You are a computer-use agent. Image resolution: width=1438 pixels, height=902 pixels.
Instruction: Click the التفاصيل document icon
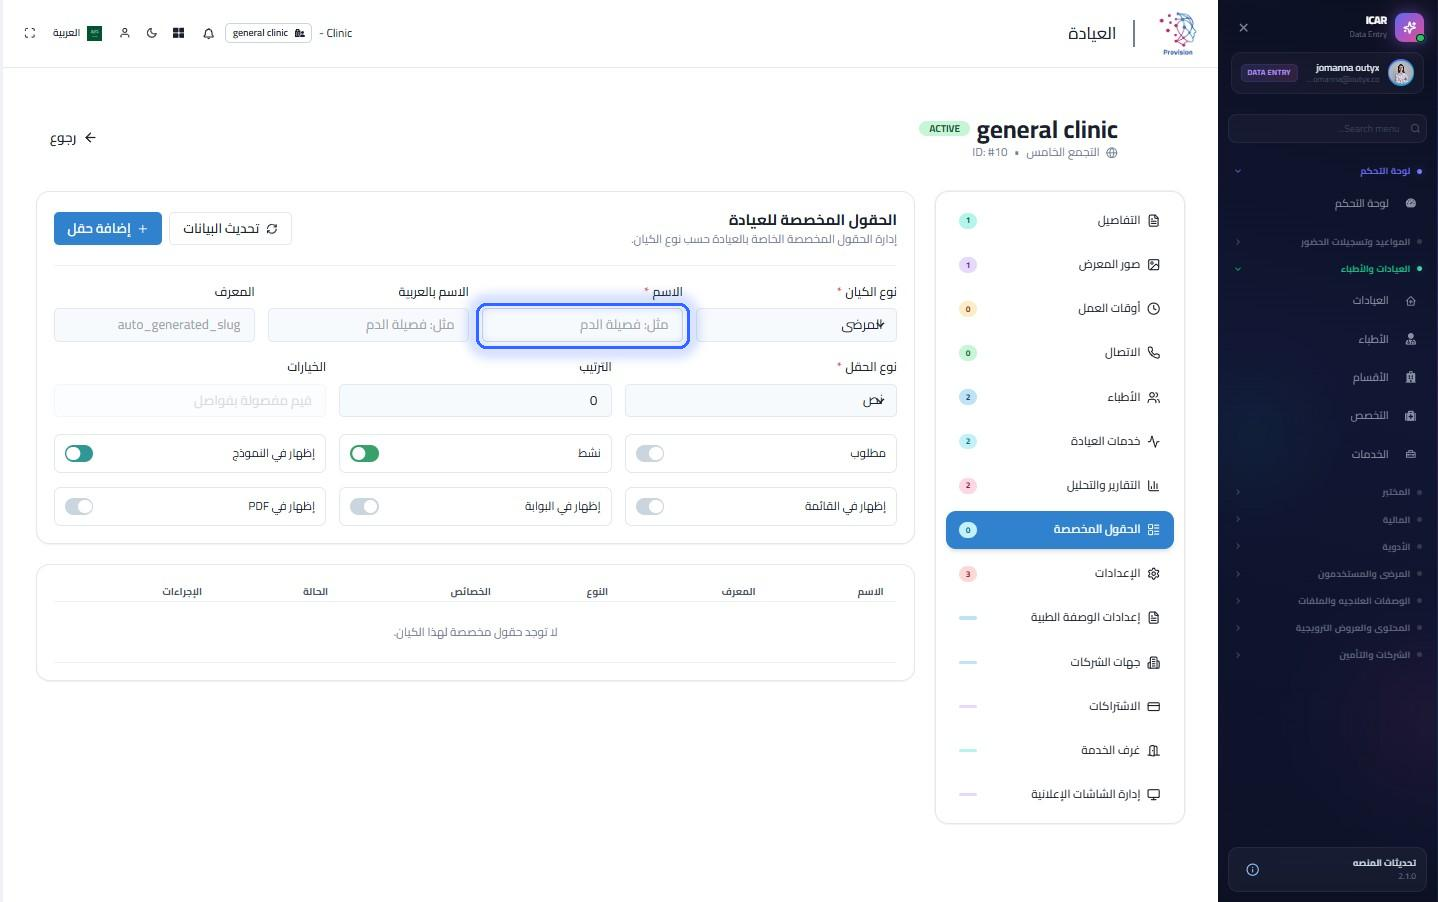[1154, 220]
